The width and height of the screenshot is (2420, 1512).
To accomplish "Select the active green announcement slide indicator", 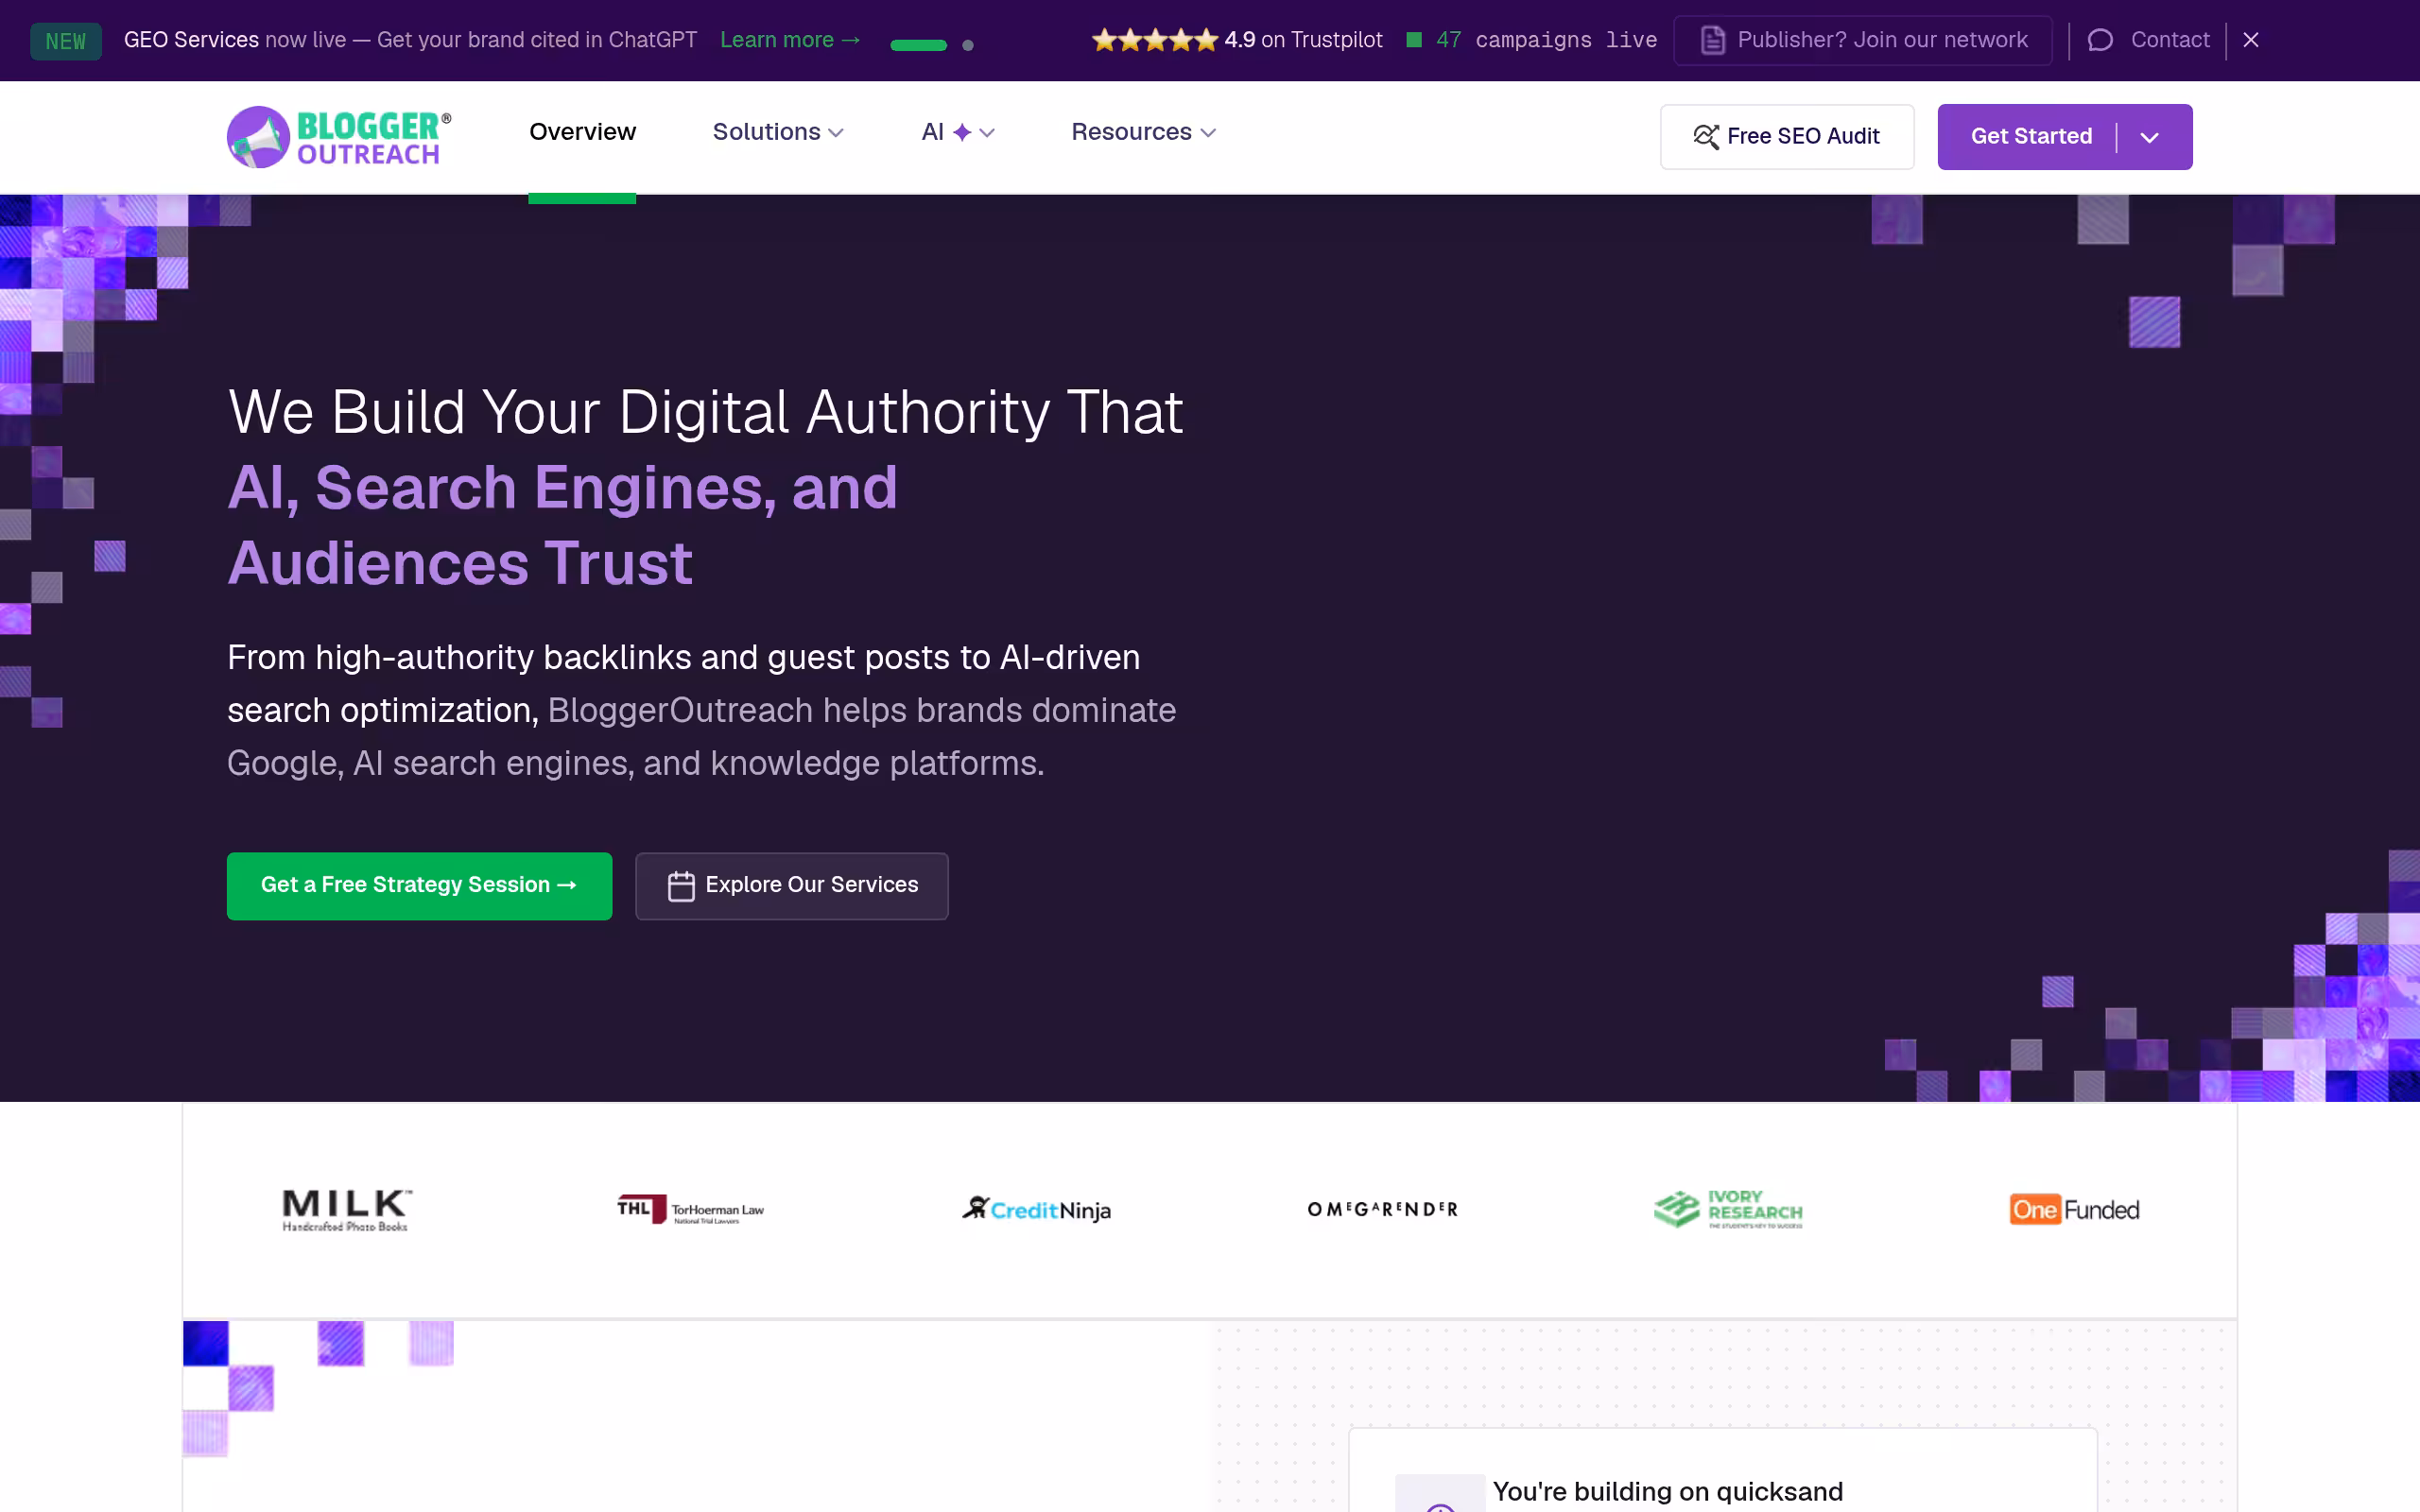I will 918,45.
